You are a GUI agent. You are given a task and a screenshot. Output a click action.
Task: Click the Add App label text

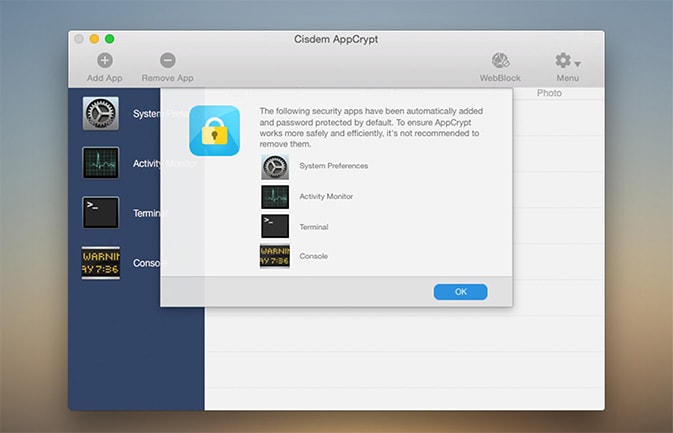pyautogui.click(x=105, y=78)
